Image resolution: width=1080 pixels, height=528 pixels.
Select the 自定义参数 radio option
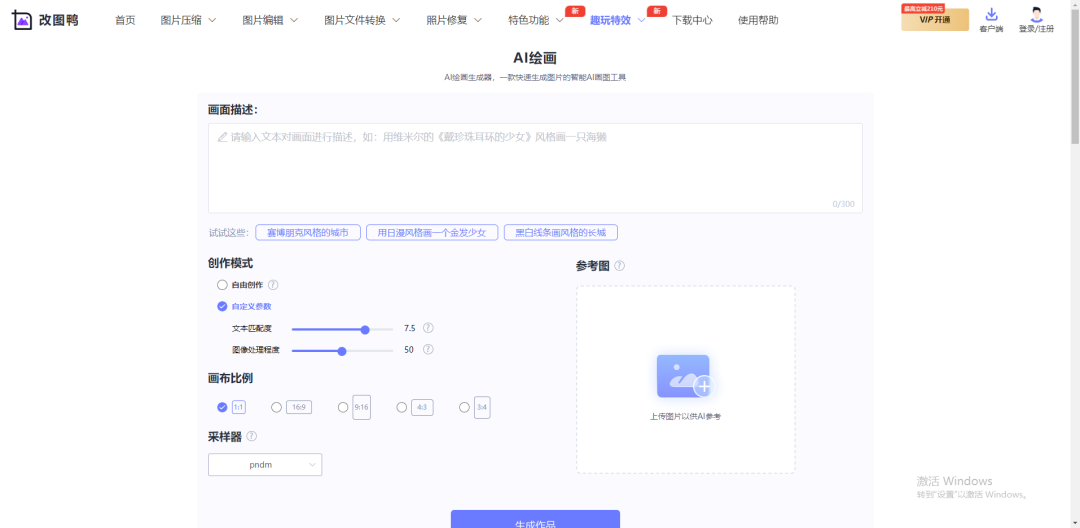click(x=222, y=306)
